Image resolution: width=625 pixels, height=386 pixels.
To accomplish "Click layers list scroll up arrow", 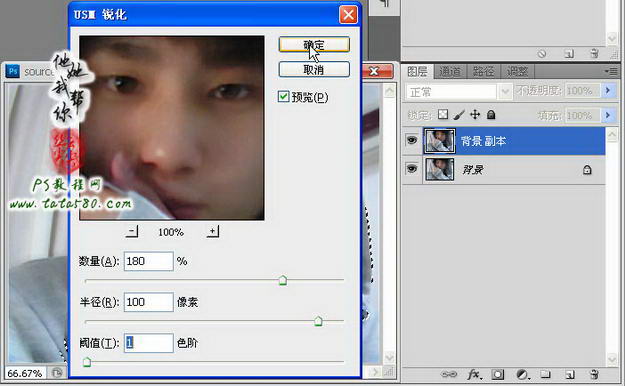I will pos(612,134).
